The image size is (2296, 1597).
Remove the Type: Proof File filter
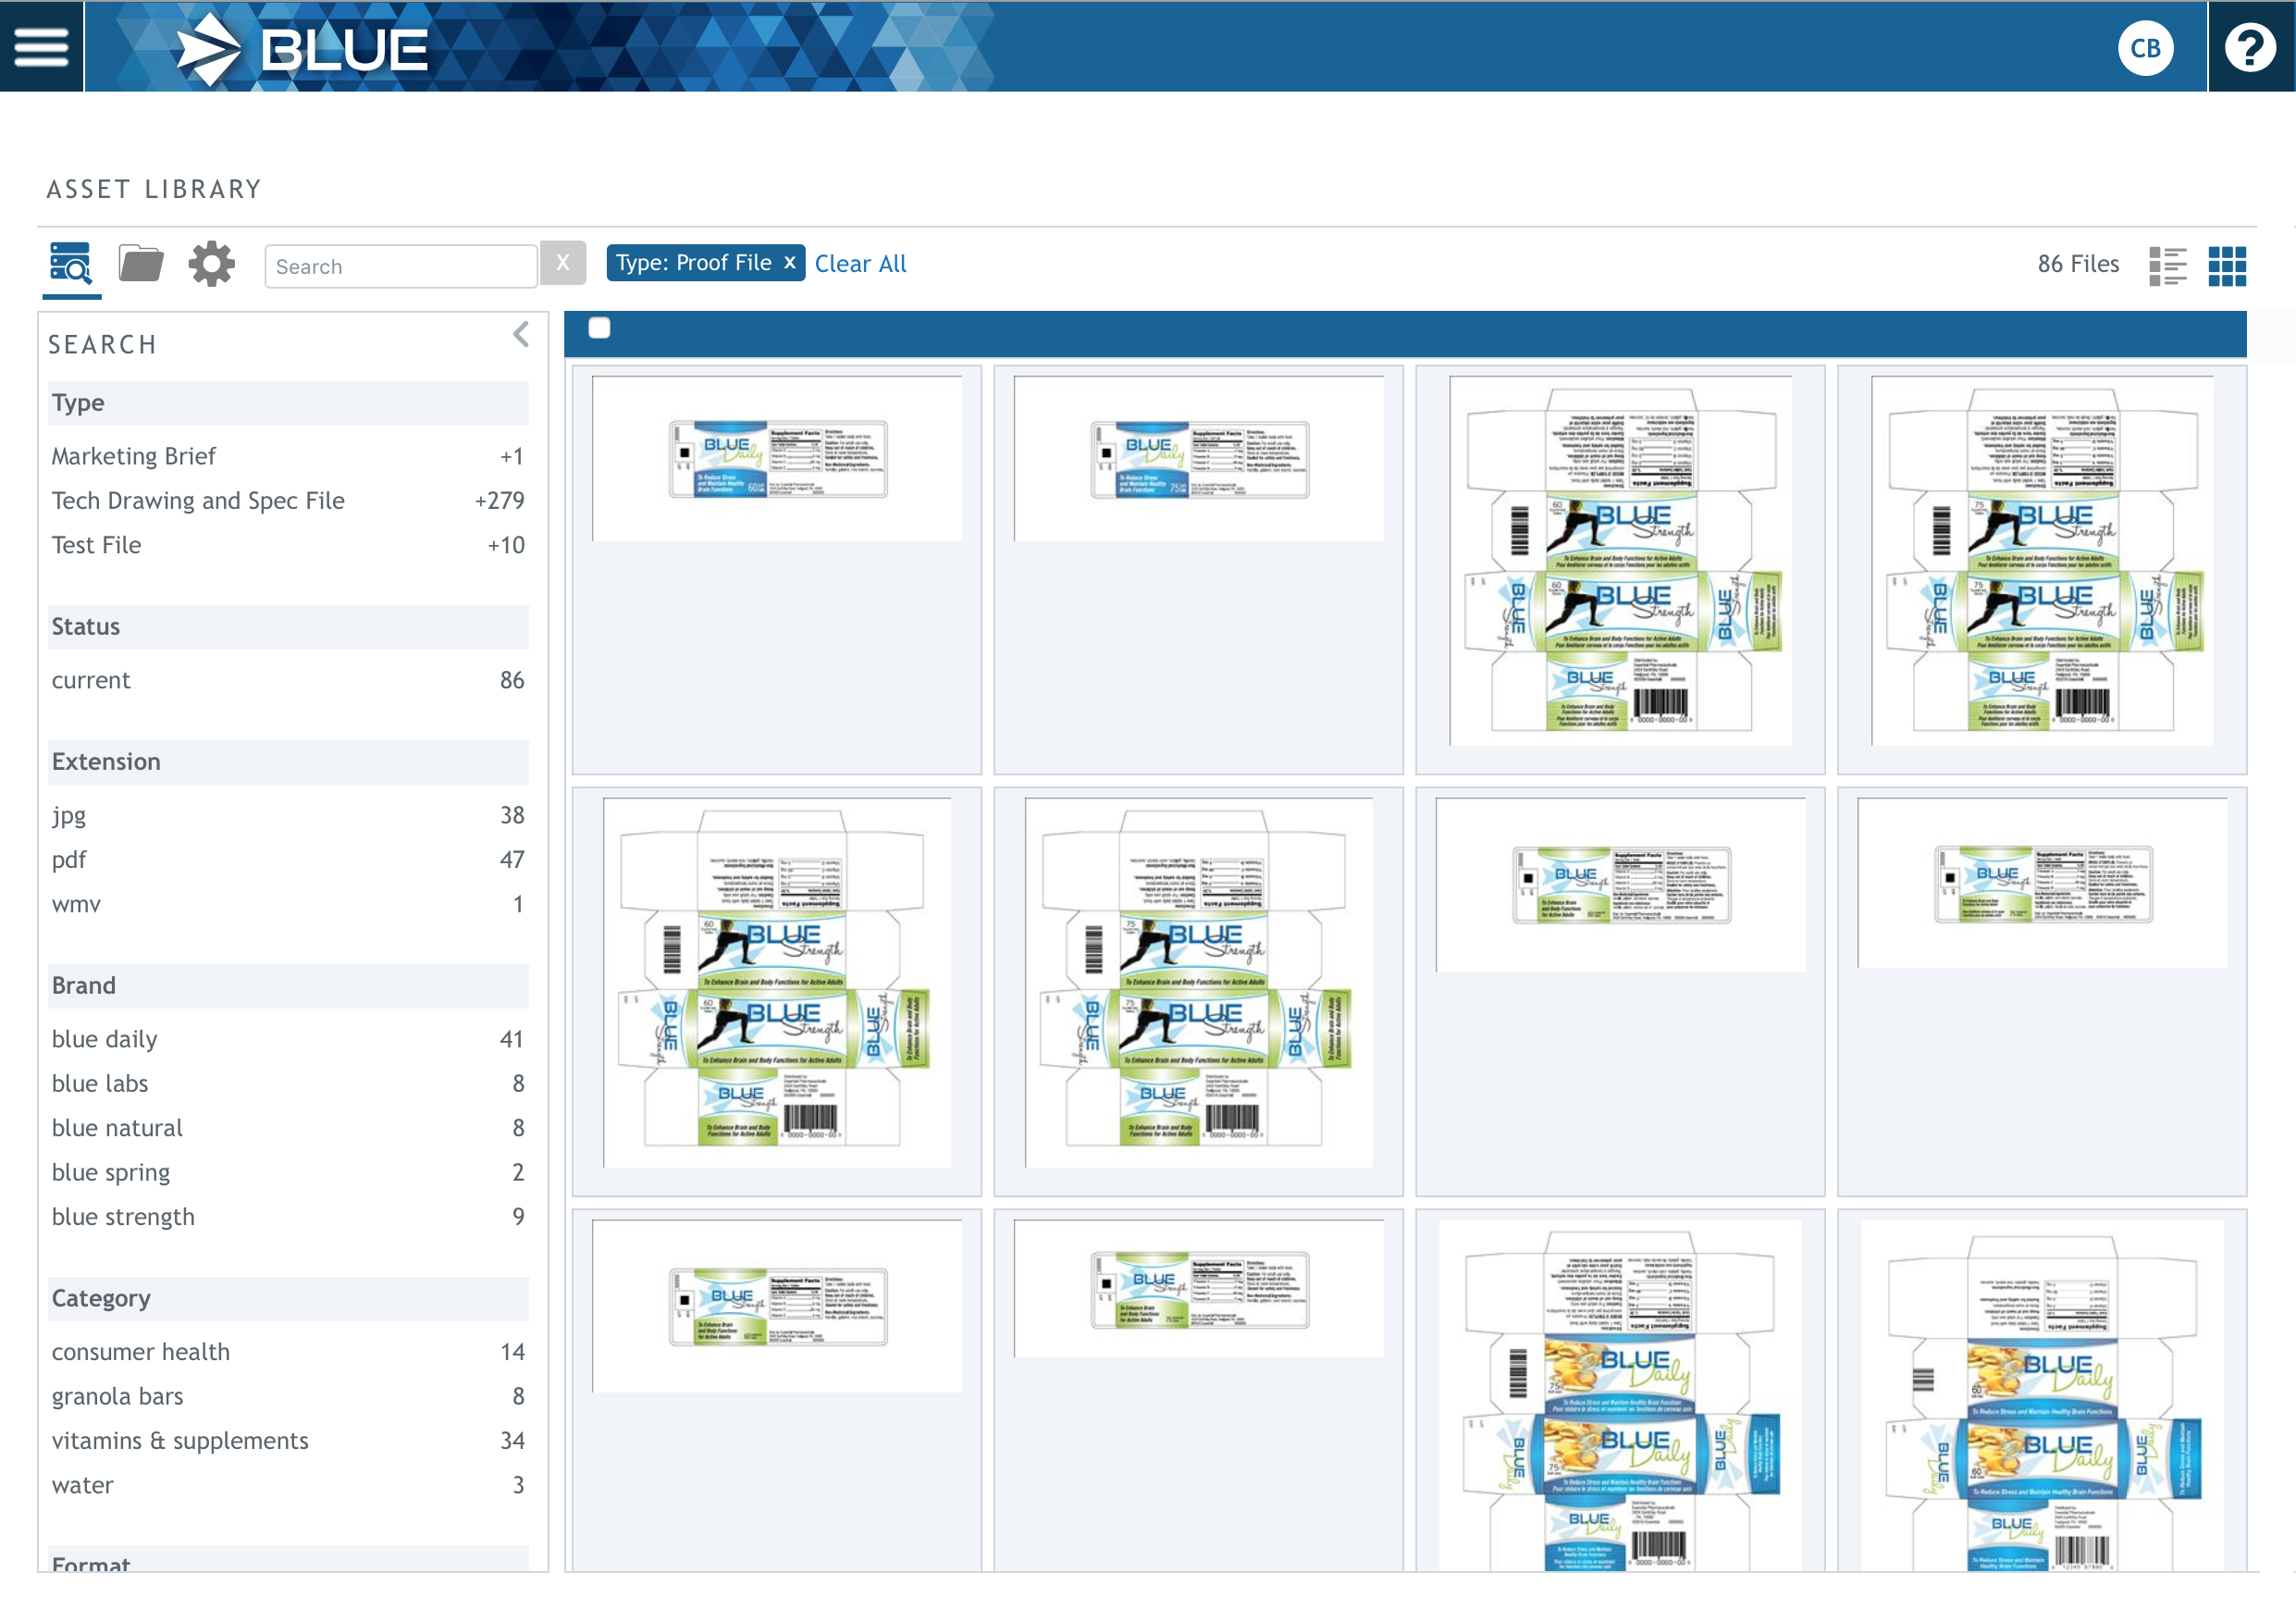[789, 262]
